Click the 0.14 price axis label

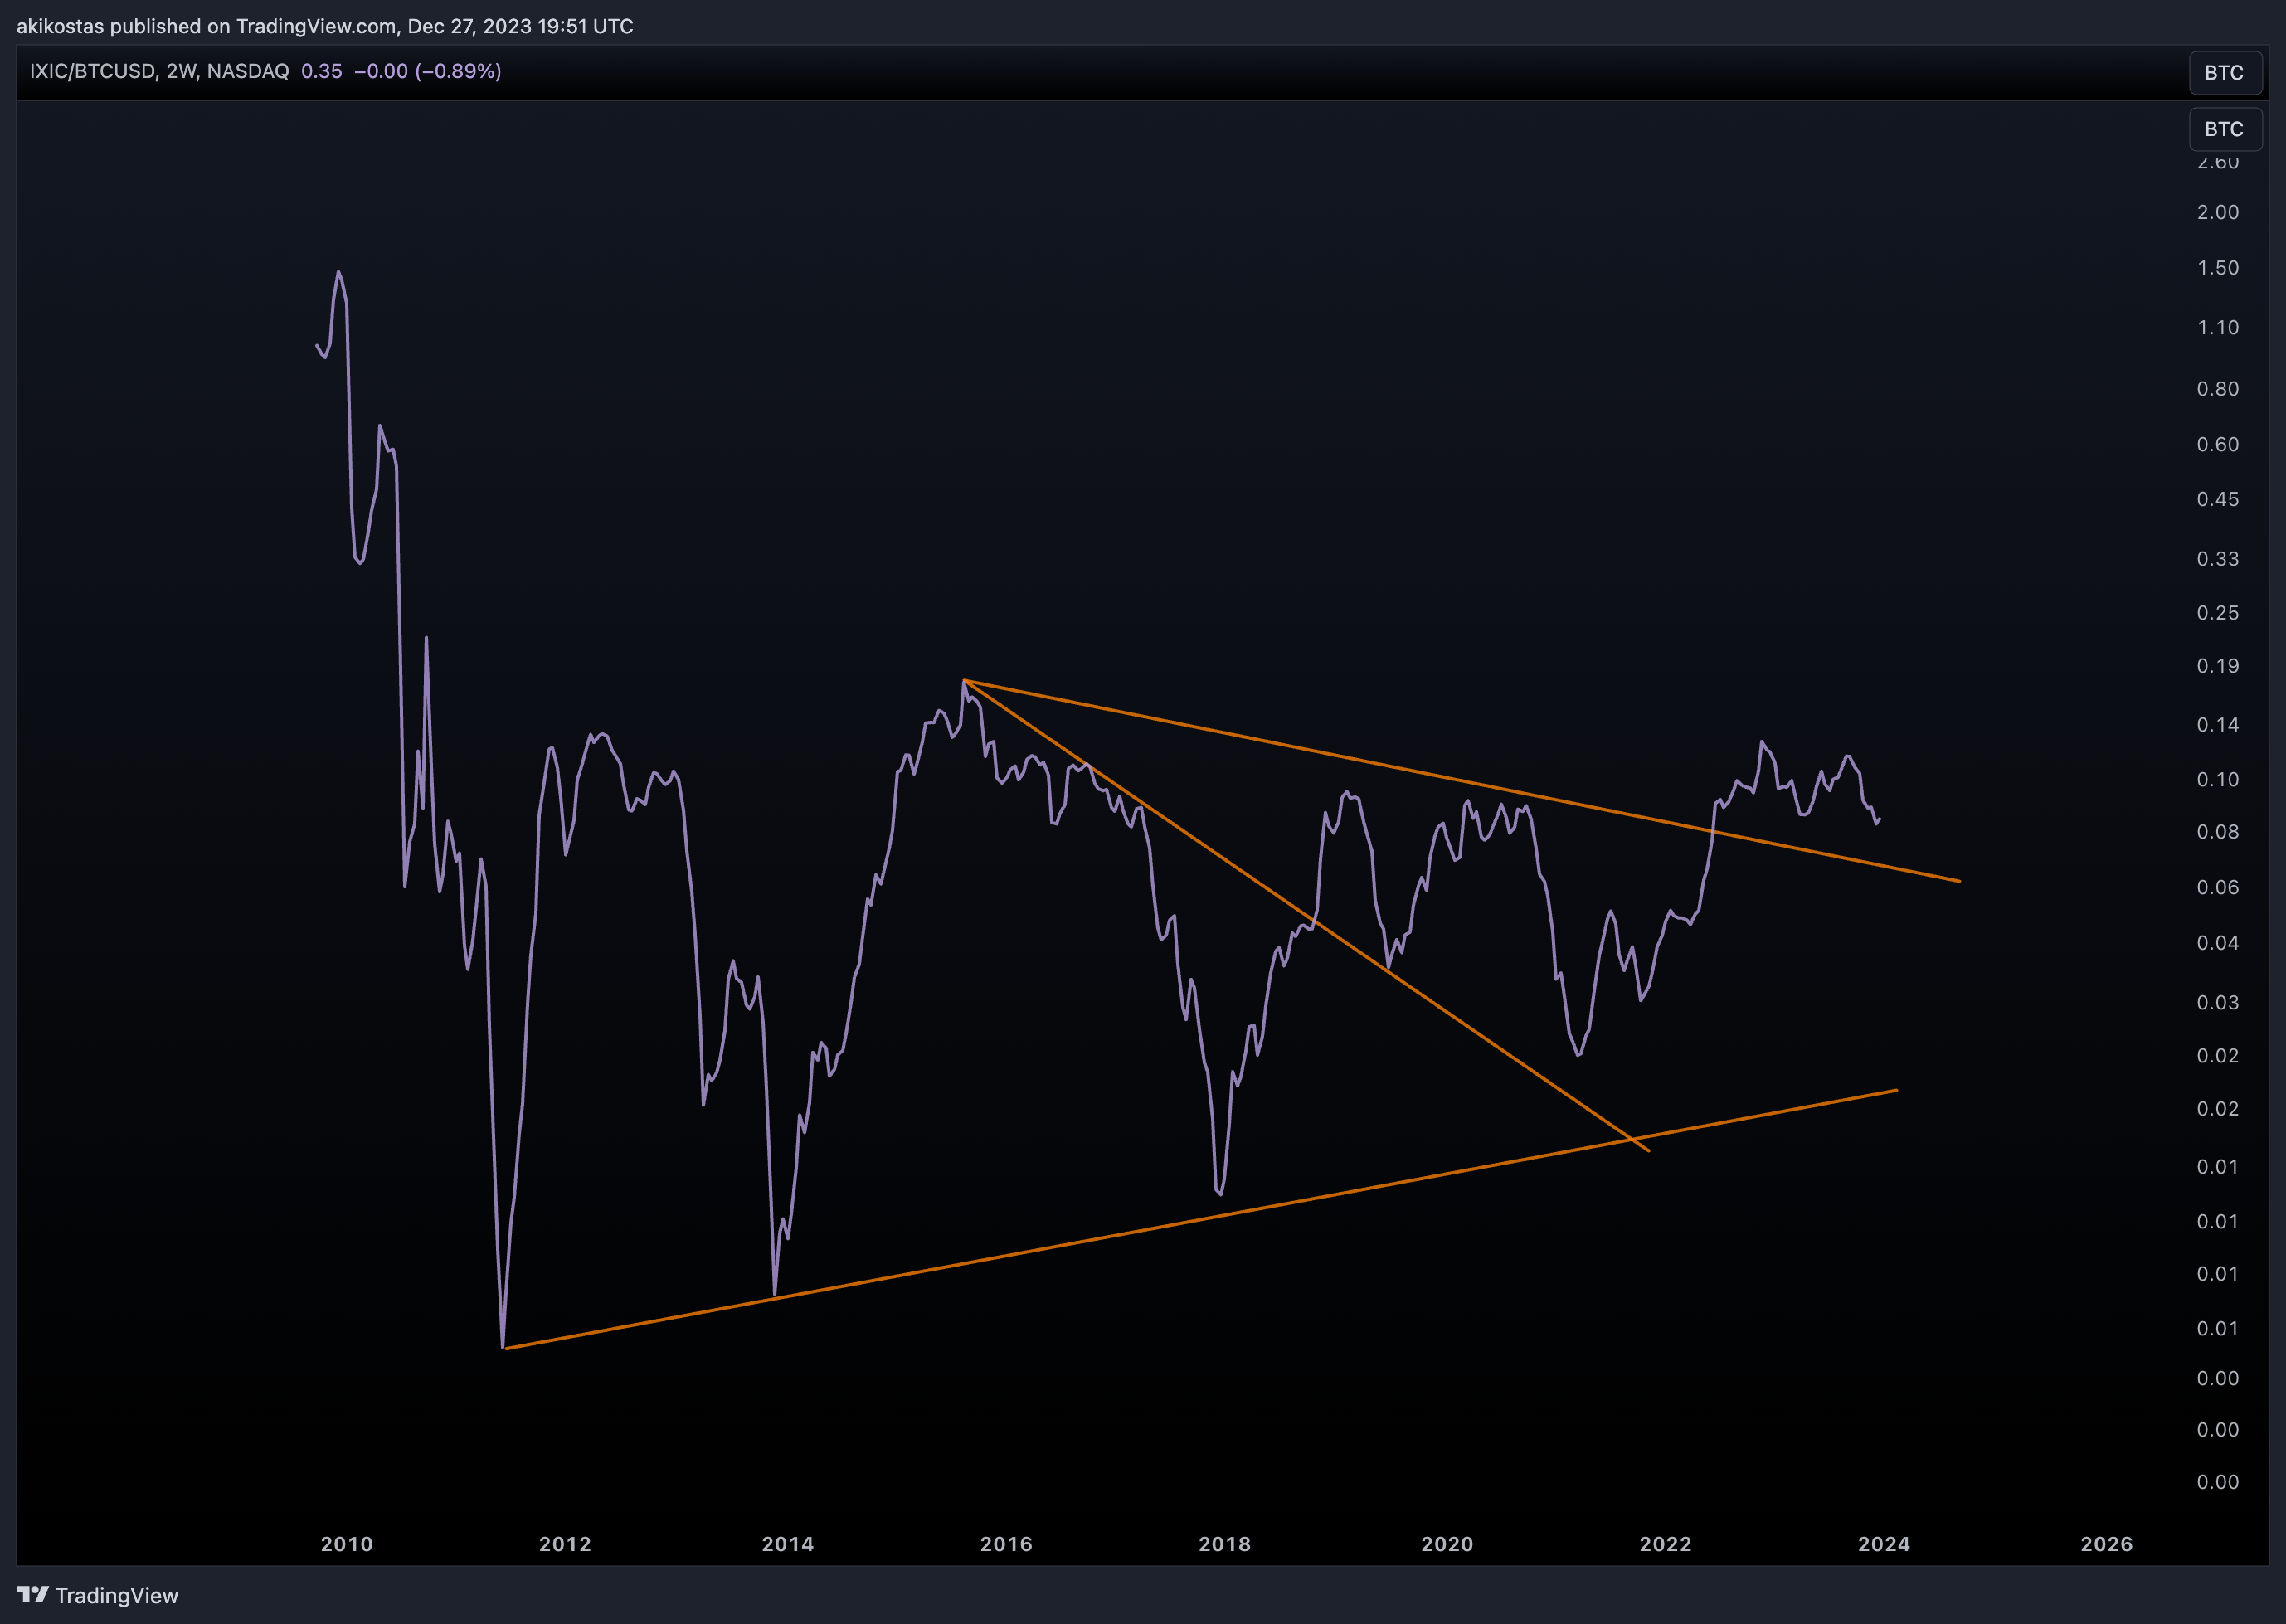click(x=2218, y=725)
